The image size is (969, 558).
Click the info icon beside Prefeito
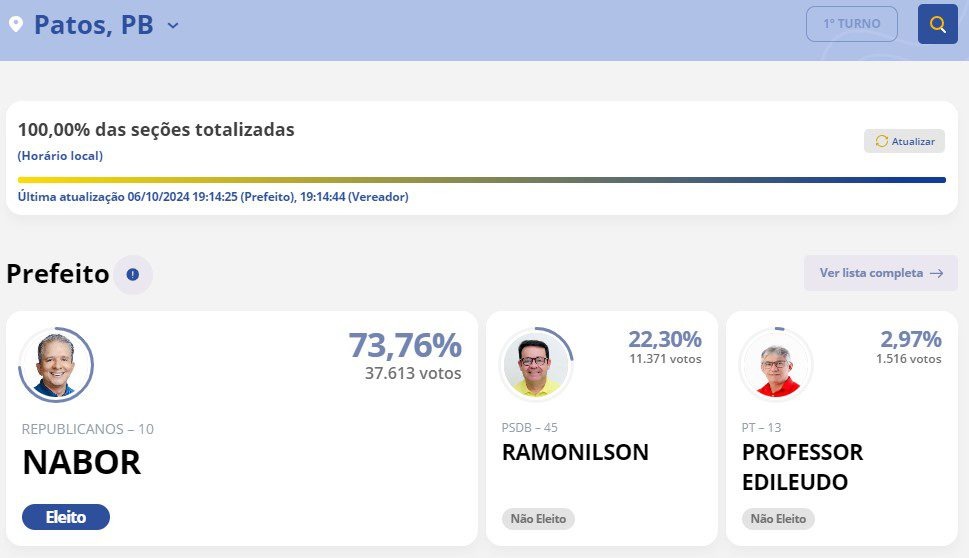click(x=133, y=274)
